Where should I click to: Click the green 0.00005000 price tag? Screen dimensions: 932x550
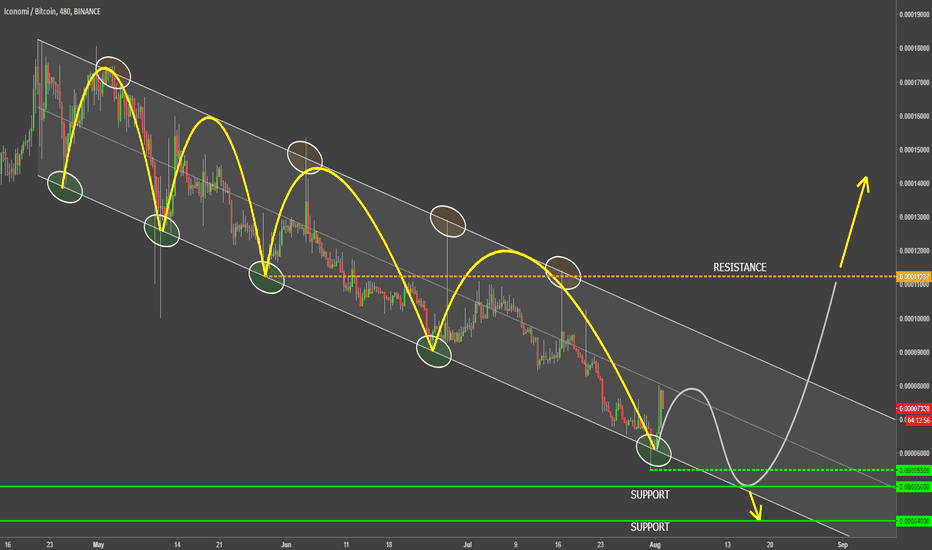[914, 487]
